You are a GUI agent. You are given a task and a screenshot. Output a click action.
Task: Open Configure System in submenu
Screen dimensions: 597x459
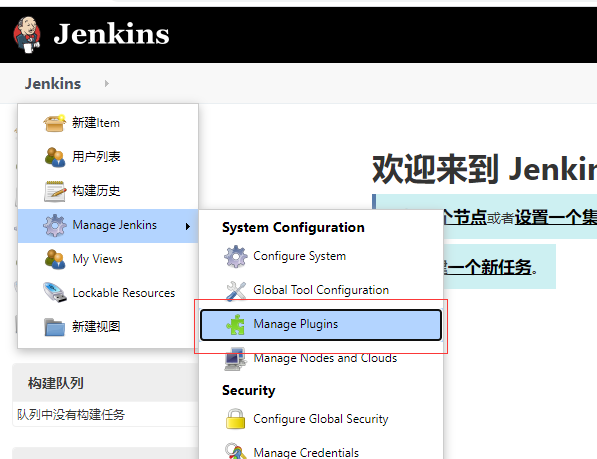coord(321,256)
